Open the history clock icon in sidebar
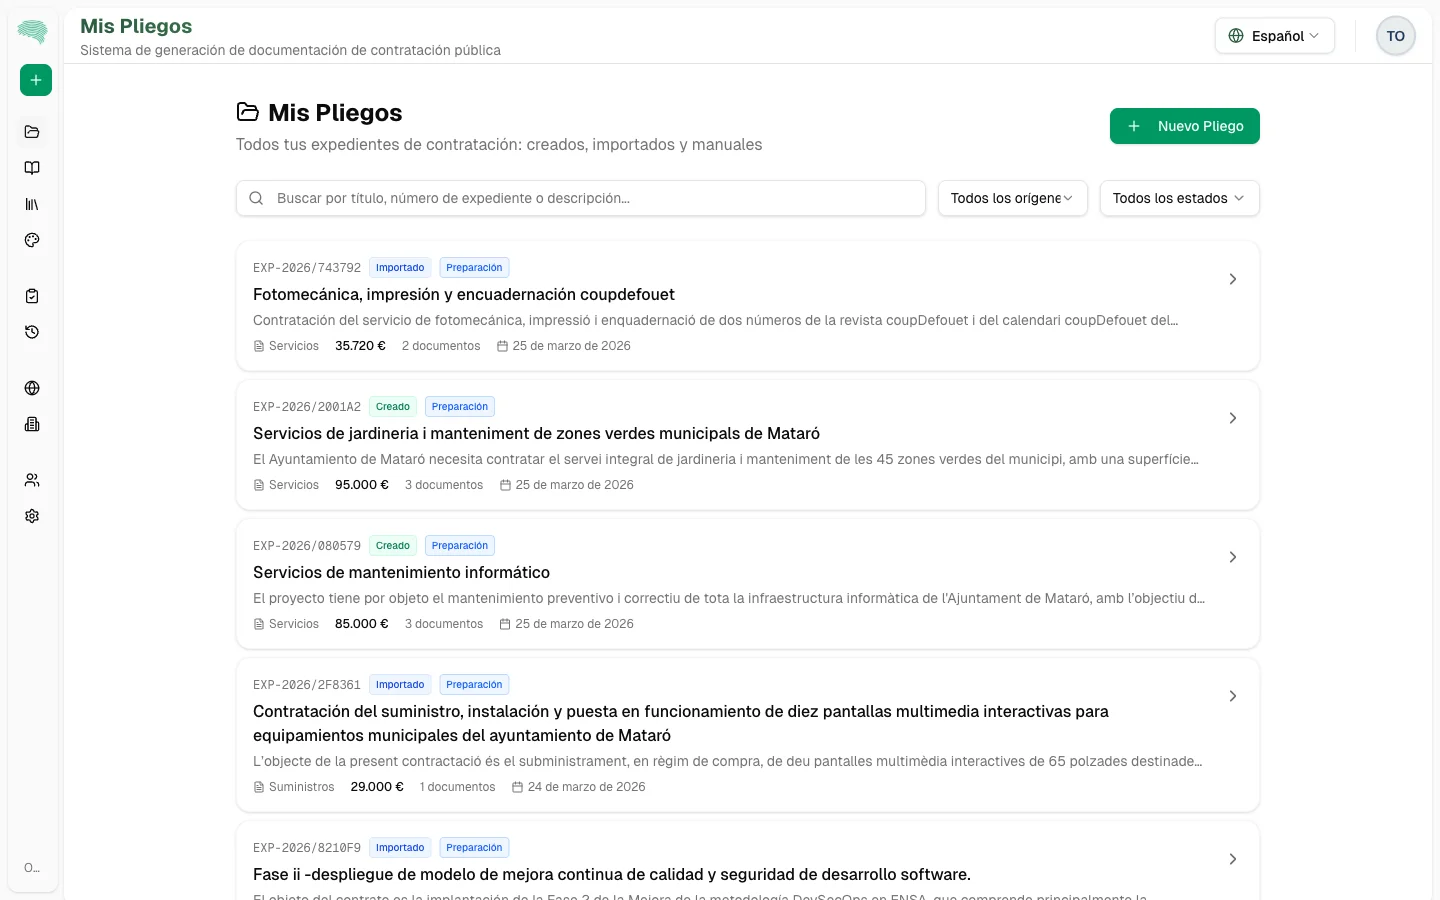The image size is (1440, 900). click(32, 332)
